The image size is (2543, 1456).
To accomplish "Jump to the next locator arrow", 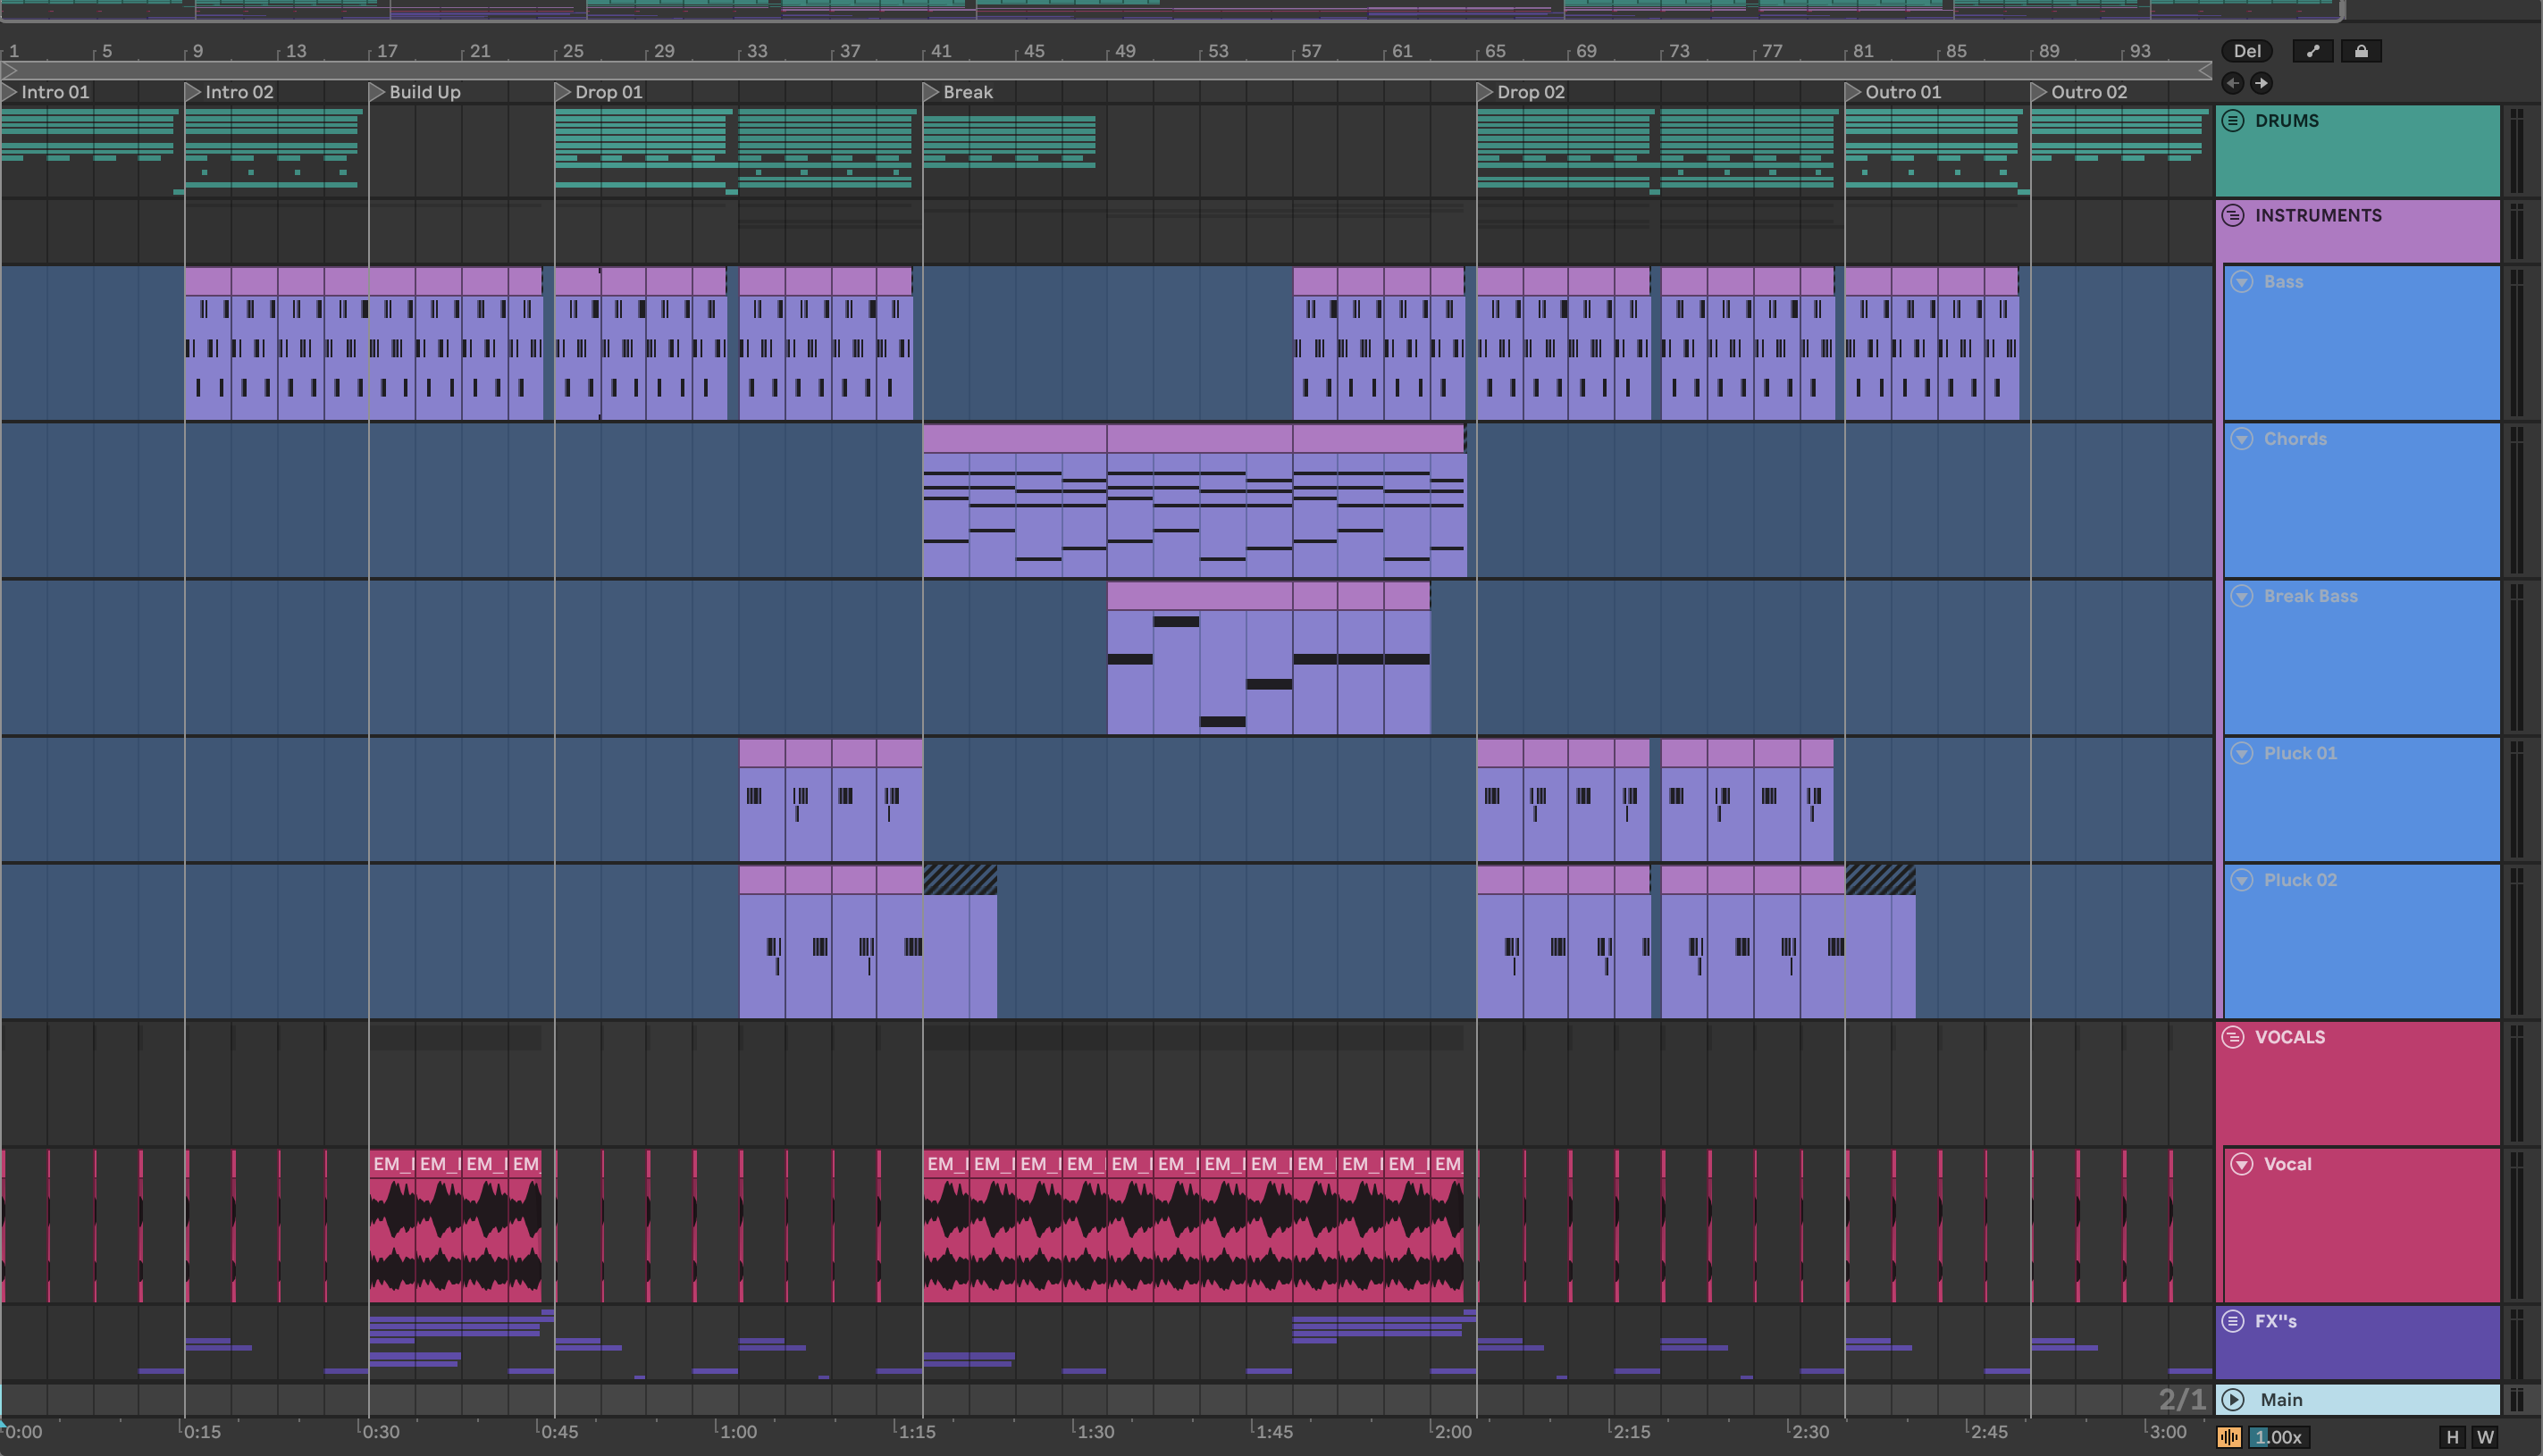I will pyautogui.click(x=2261, y=83).
